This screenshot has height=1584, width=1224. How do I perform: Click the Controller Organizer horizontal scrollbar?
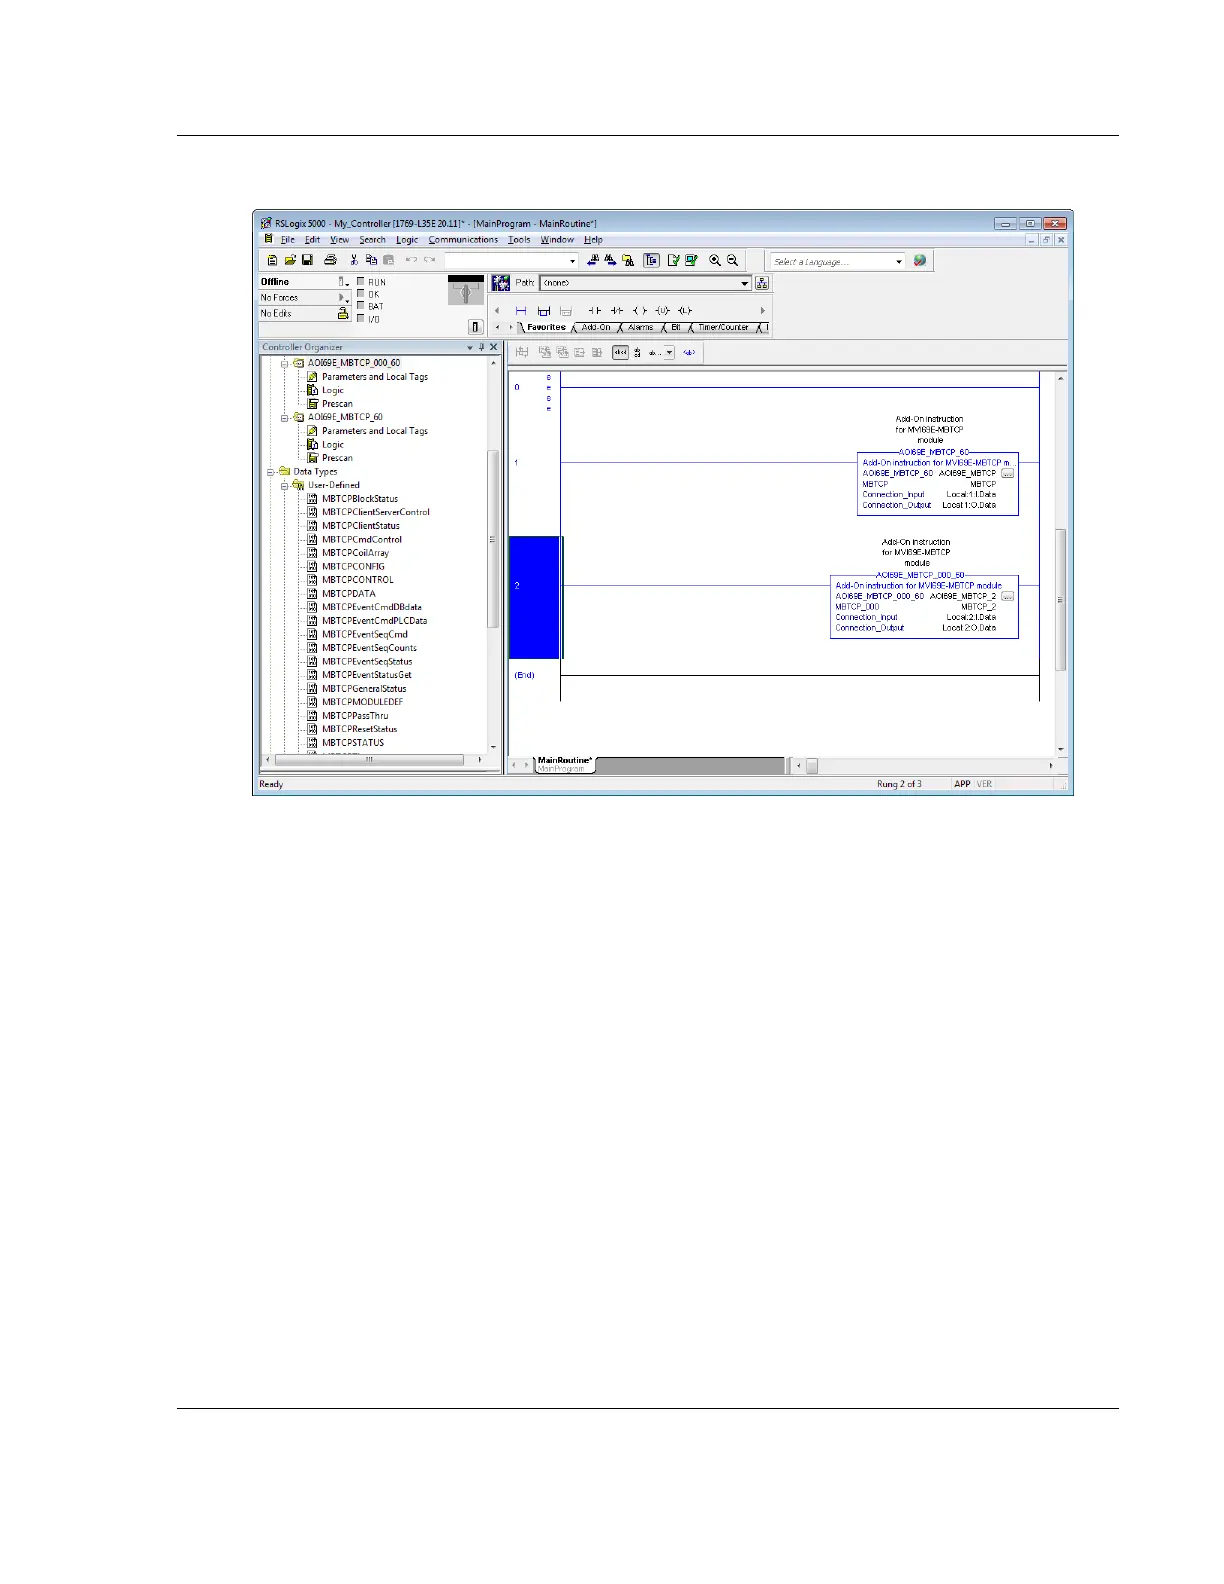click(371, 760)
